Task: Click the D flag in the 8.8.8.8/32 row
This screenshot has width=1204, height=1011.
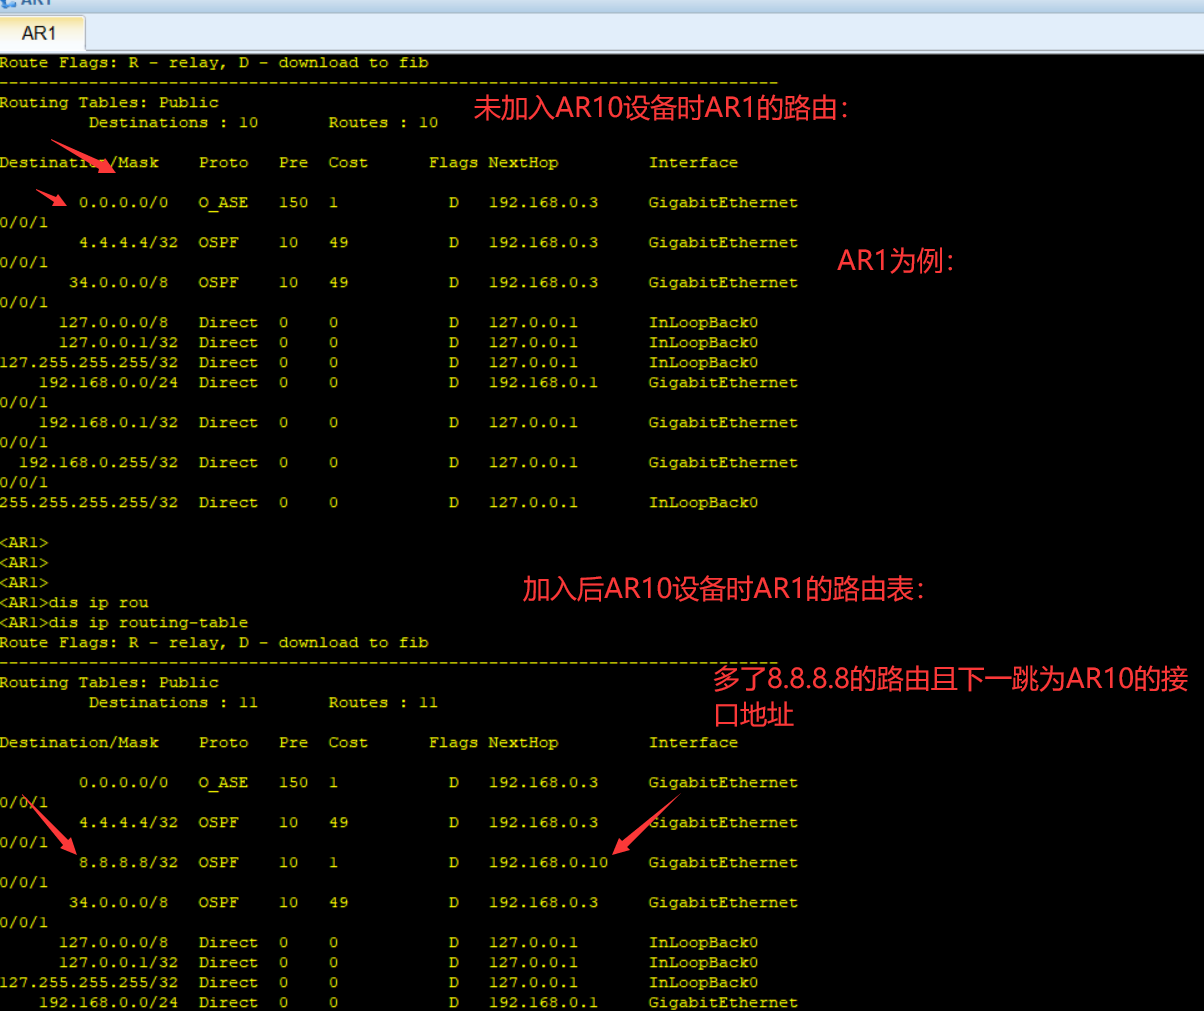Action: coord(453,862)
